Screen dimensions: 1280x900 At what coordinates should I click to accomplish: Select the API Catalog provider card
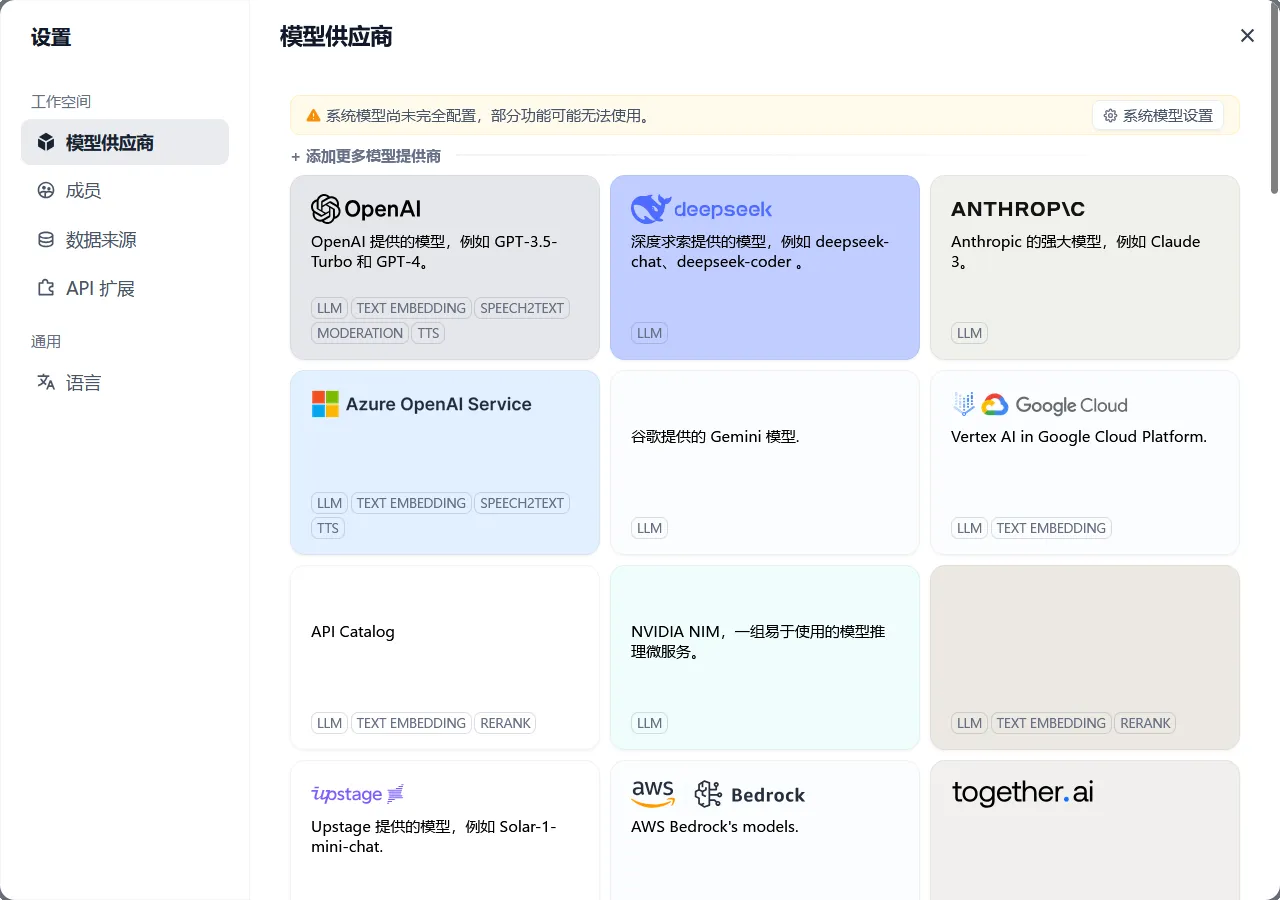445,657
